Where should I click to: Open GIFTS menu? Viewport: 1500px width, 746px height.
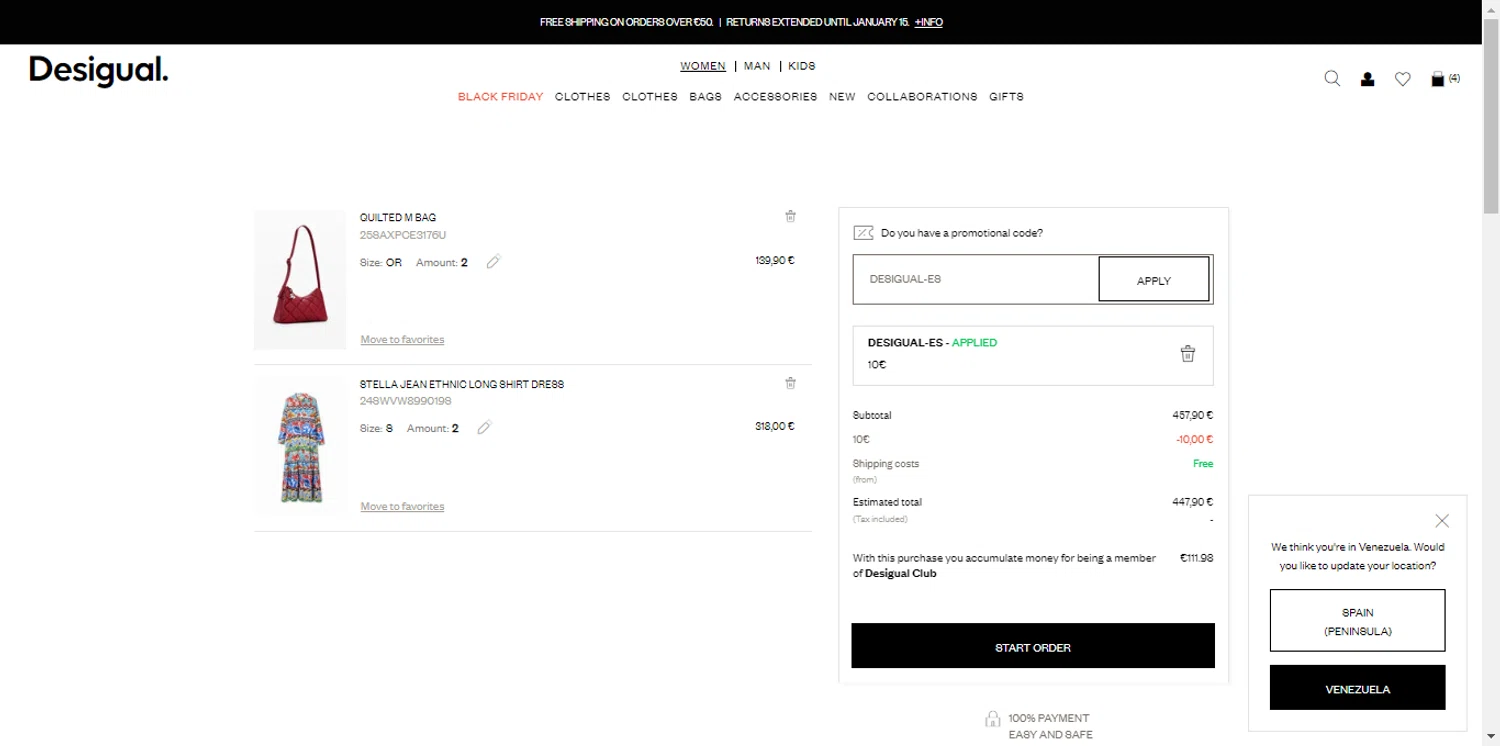pos(1006,97)
